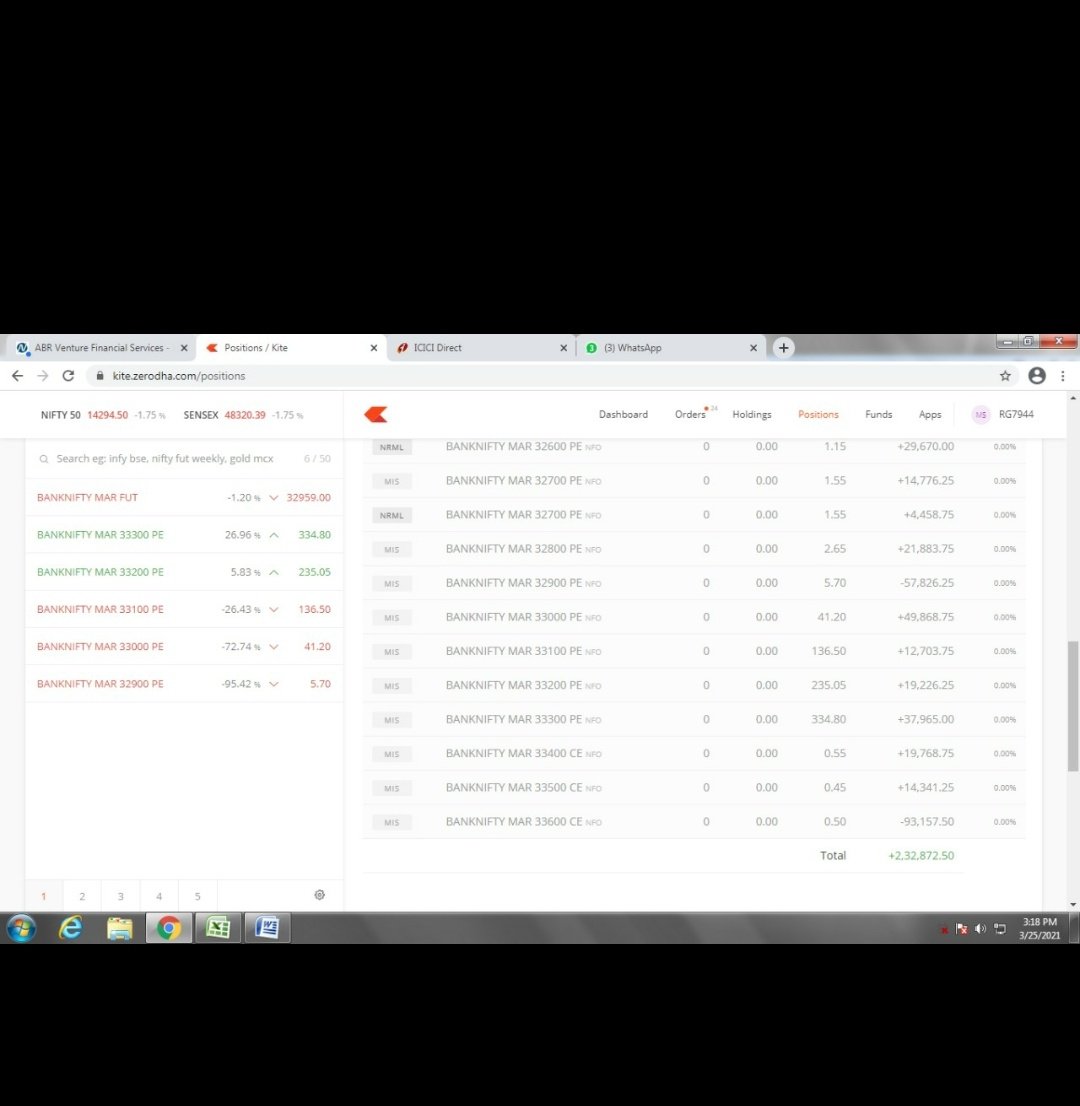
Task: Click down chevron on BANKNIFTY MAR 32900 PE watchlist row
Action: point(274,684)
